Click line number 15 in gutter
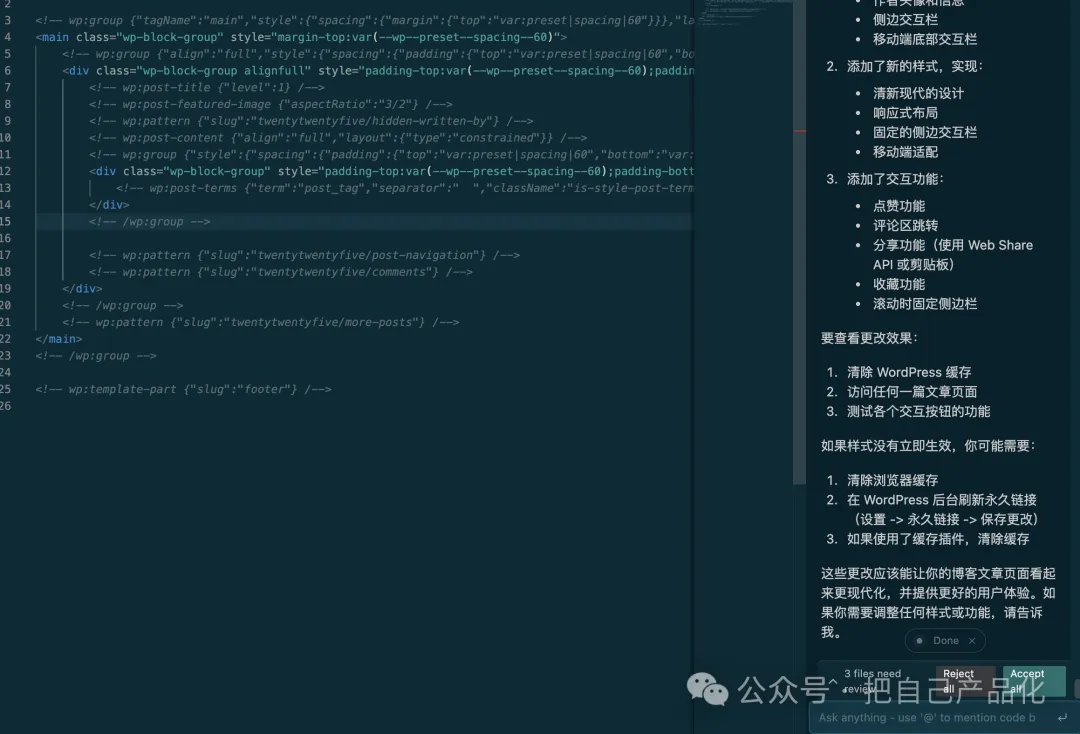Viewport: 1080px width, 734px height. 6,222
